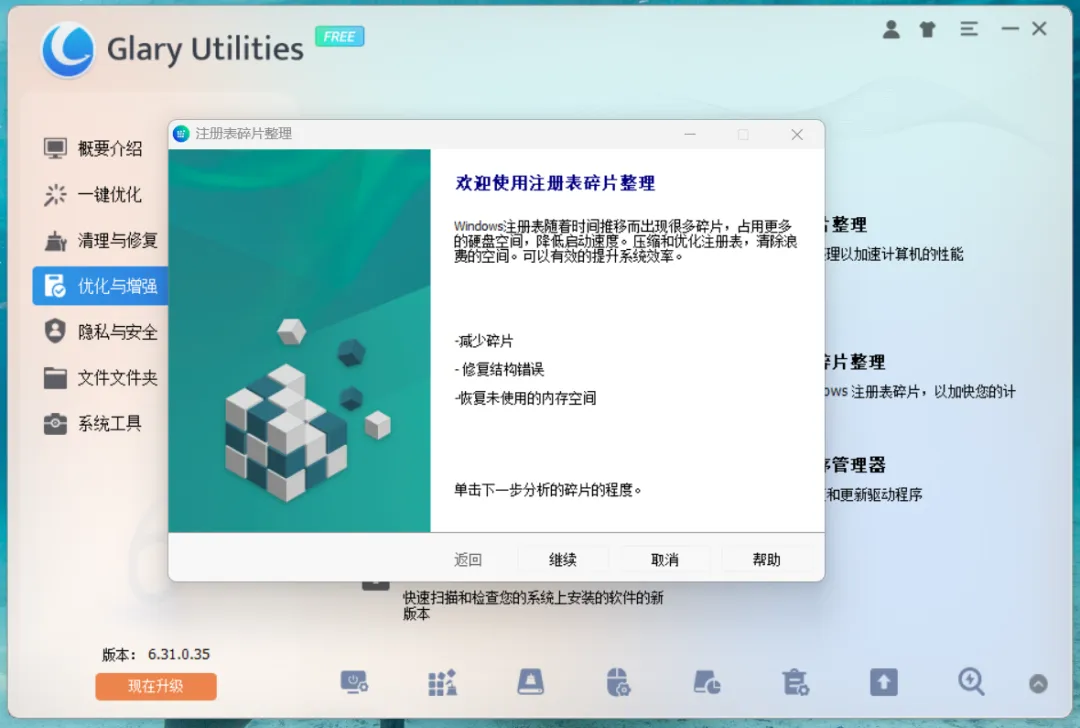Screen dimensions: 1080x728
Task: Click the -减少碎片 line
Action: click(484, 341)
